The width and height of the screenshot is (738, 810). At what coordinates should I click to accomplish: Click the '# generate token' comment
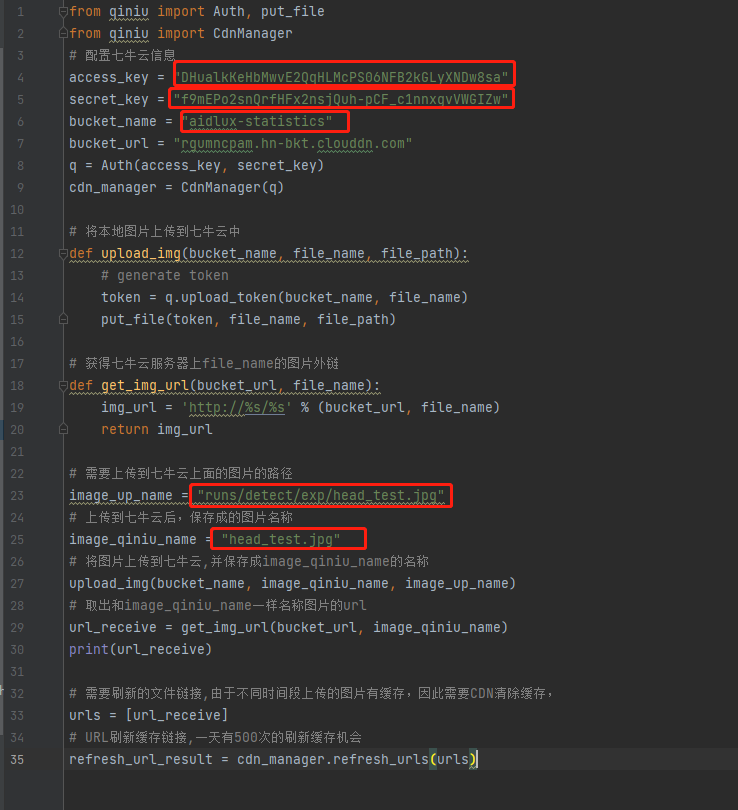click(x=165, y=275)
